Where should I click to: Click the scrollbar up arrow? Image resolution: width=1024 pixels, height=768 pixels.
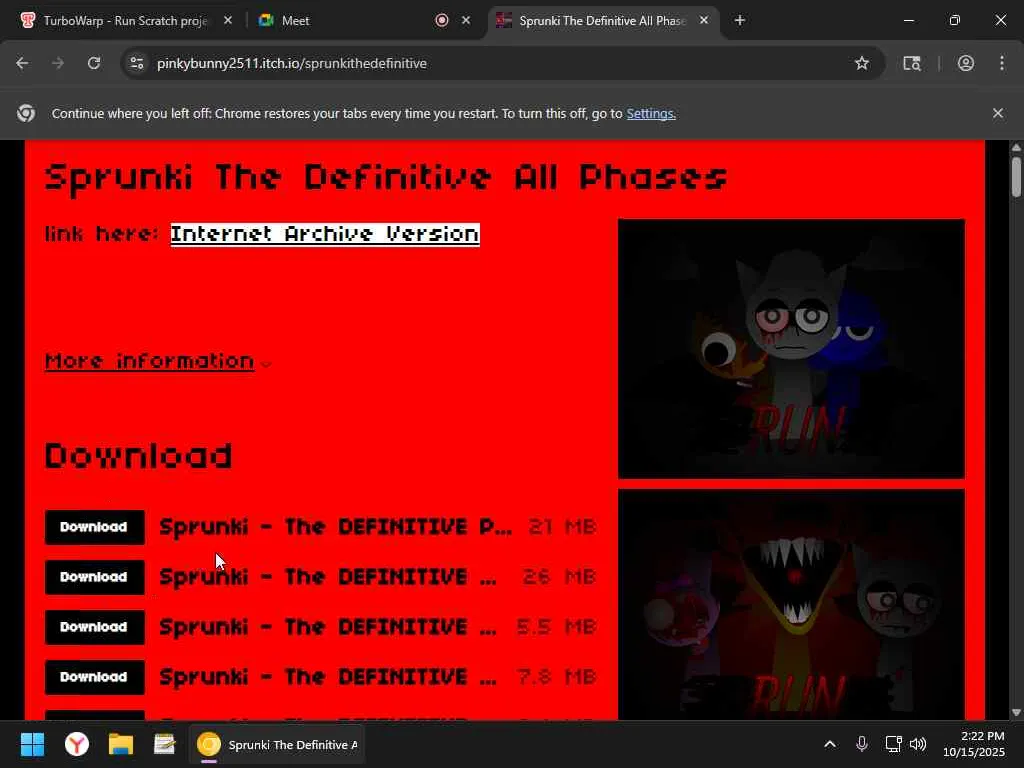click(x=1016, y=148)
